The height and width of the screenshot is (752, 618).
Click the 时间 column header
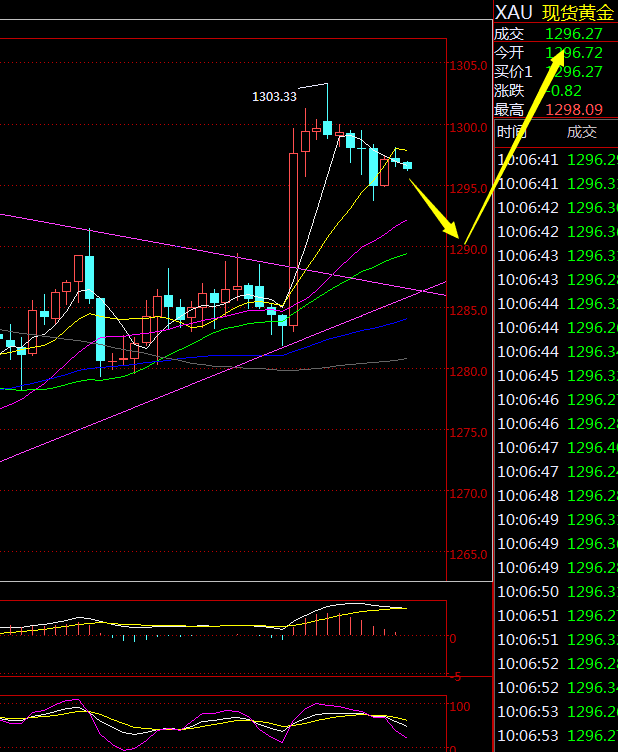point(511,132)
